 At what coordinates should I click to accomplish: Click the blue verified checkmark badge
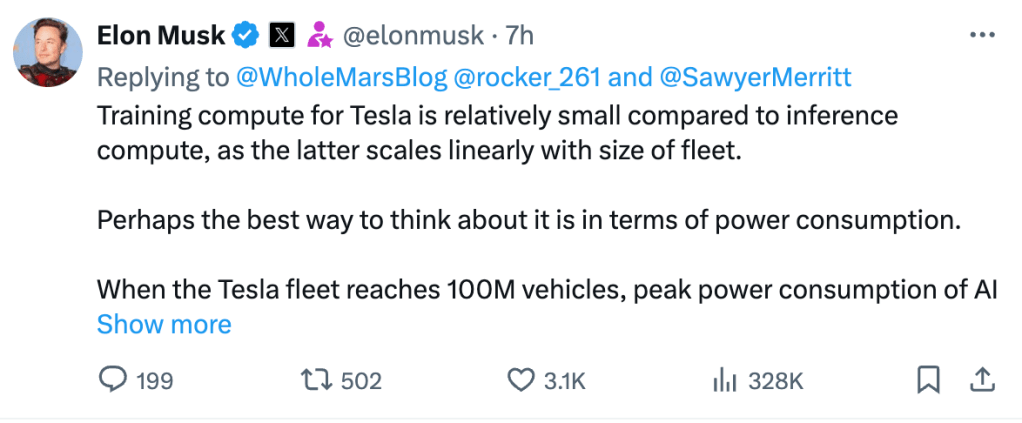click(x=245, y=36)
